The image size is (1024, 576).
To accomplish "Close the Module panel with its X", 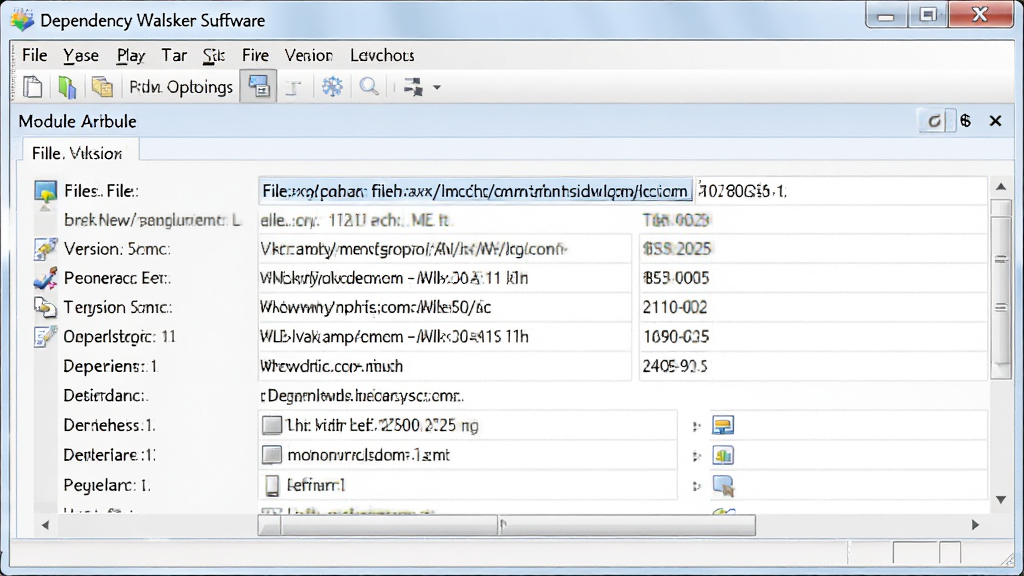I will tap(995, 121).
